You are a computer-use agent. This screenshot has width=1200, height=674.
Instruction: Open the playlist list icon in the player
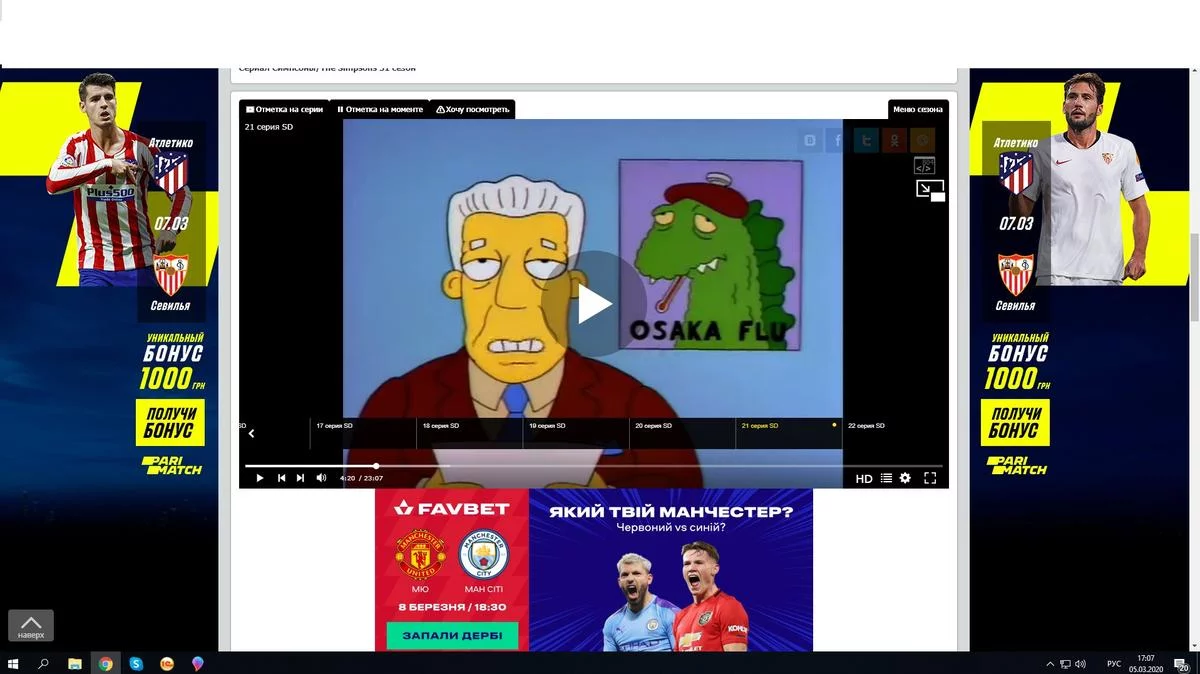tap(886, 478)
